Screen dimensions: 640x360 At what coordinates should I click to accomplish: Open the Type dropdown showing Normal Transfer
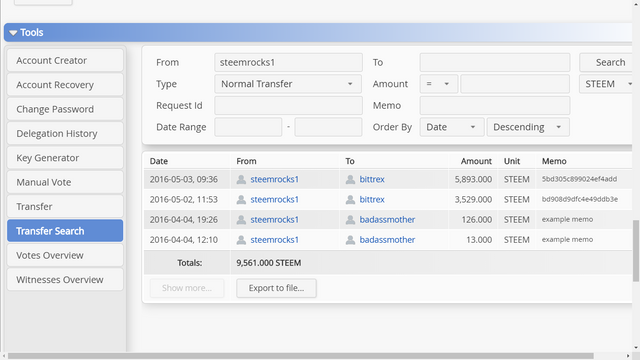[x=288, y=84]
